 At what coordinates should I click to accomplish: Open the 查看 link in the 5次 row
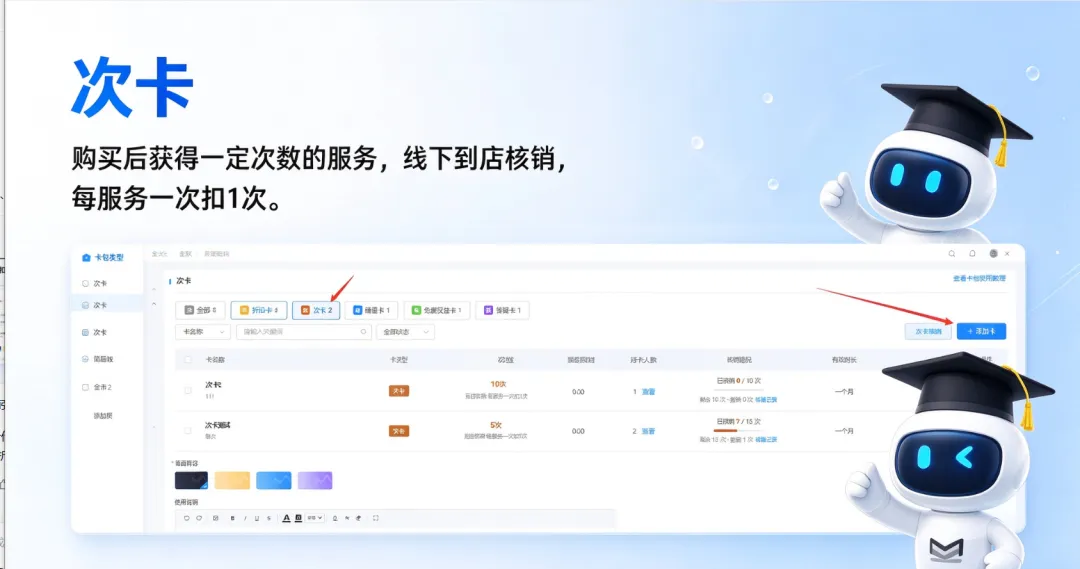(x=648, y=431)
